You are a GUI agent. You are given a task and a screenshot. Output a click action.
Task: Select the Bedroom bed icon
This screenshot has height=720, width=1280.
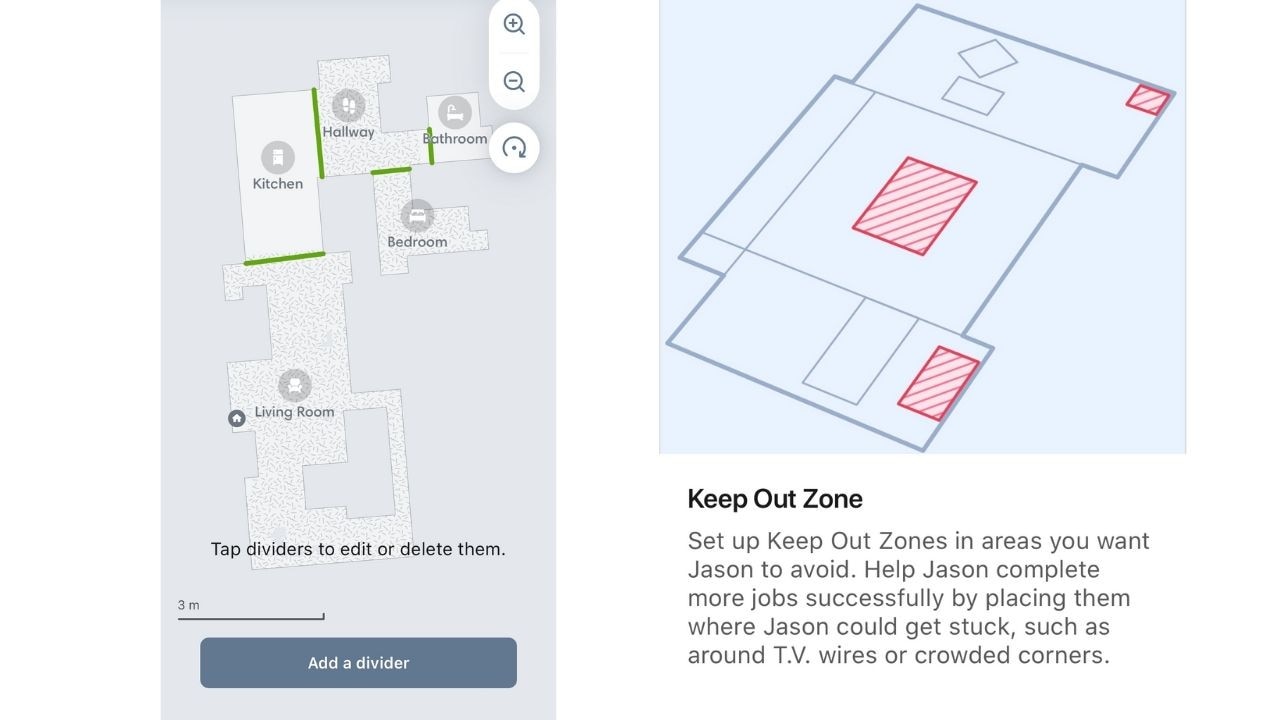pyautogui.click(x=417, y=215)
